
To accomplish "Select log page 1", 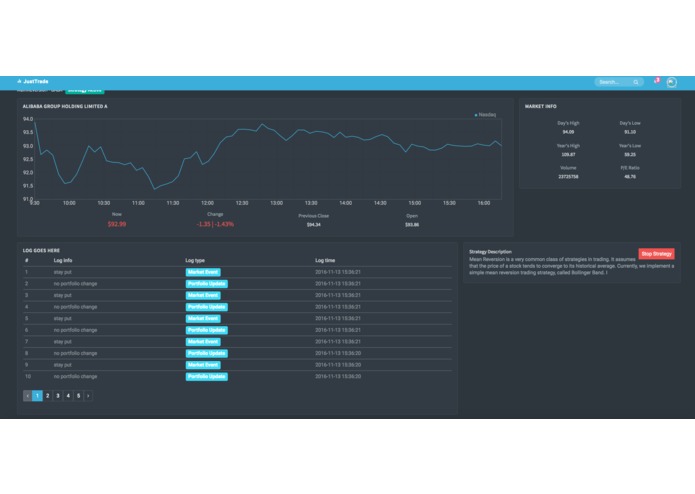I will [x=38, y=396].
